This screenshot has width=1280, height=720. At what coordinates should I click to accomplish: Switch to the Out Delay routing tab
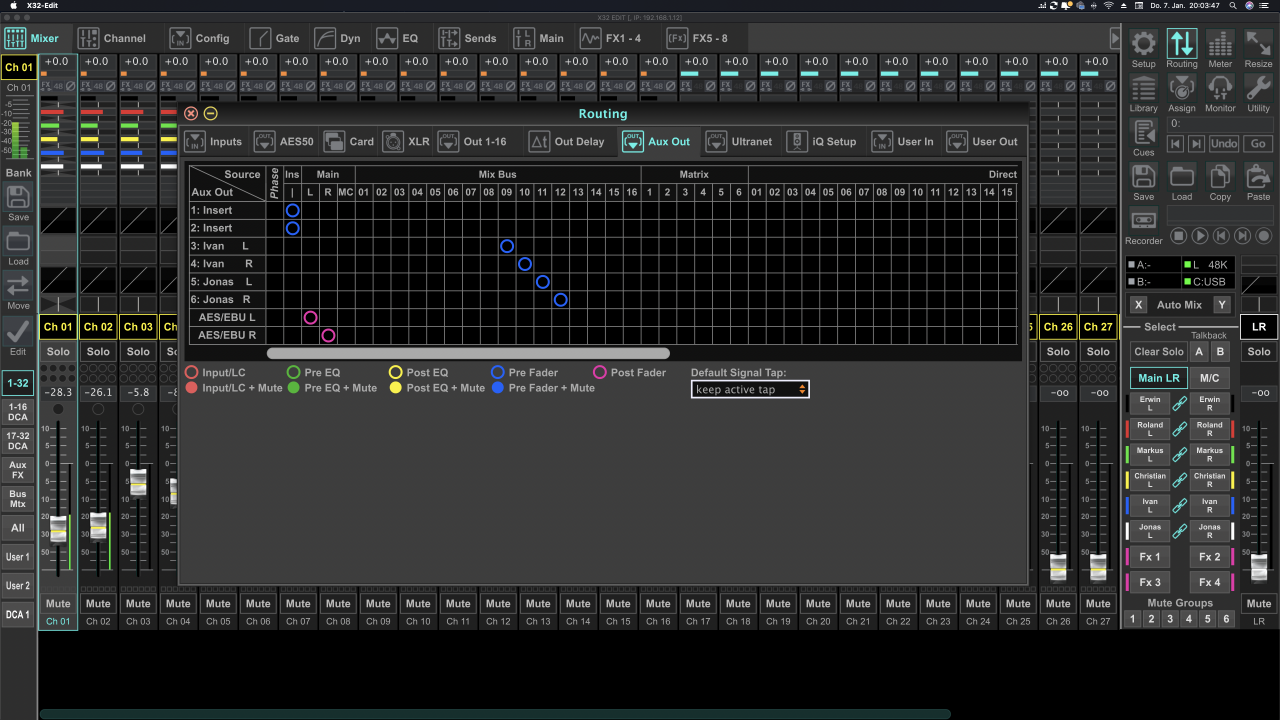click(x=567, y=141)
